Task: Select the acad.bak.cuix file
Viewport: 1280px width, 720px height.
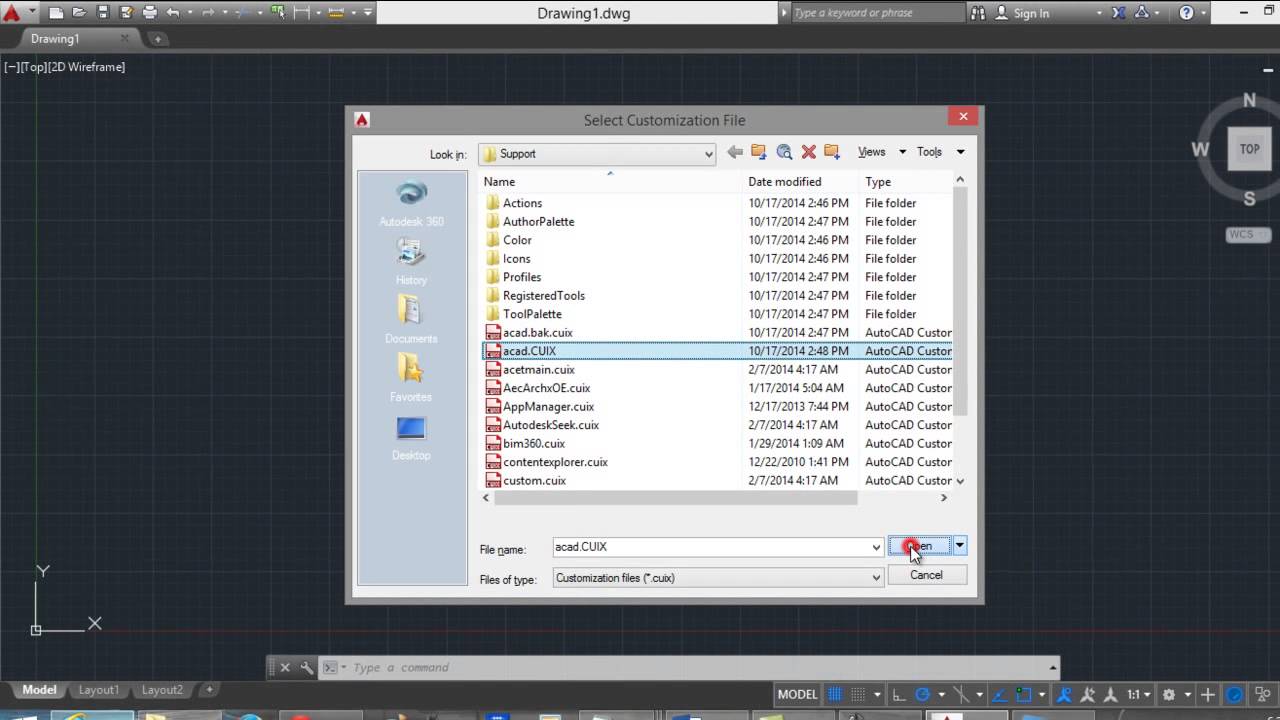Action: pyautogui.click(x=537, y=333)
